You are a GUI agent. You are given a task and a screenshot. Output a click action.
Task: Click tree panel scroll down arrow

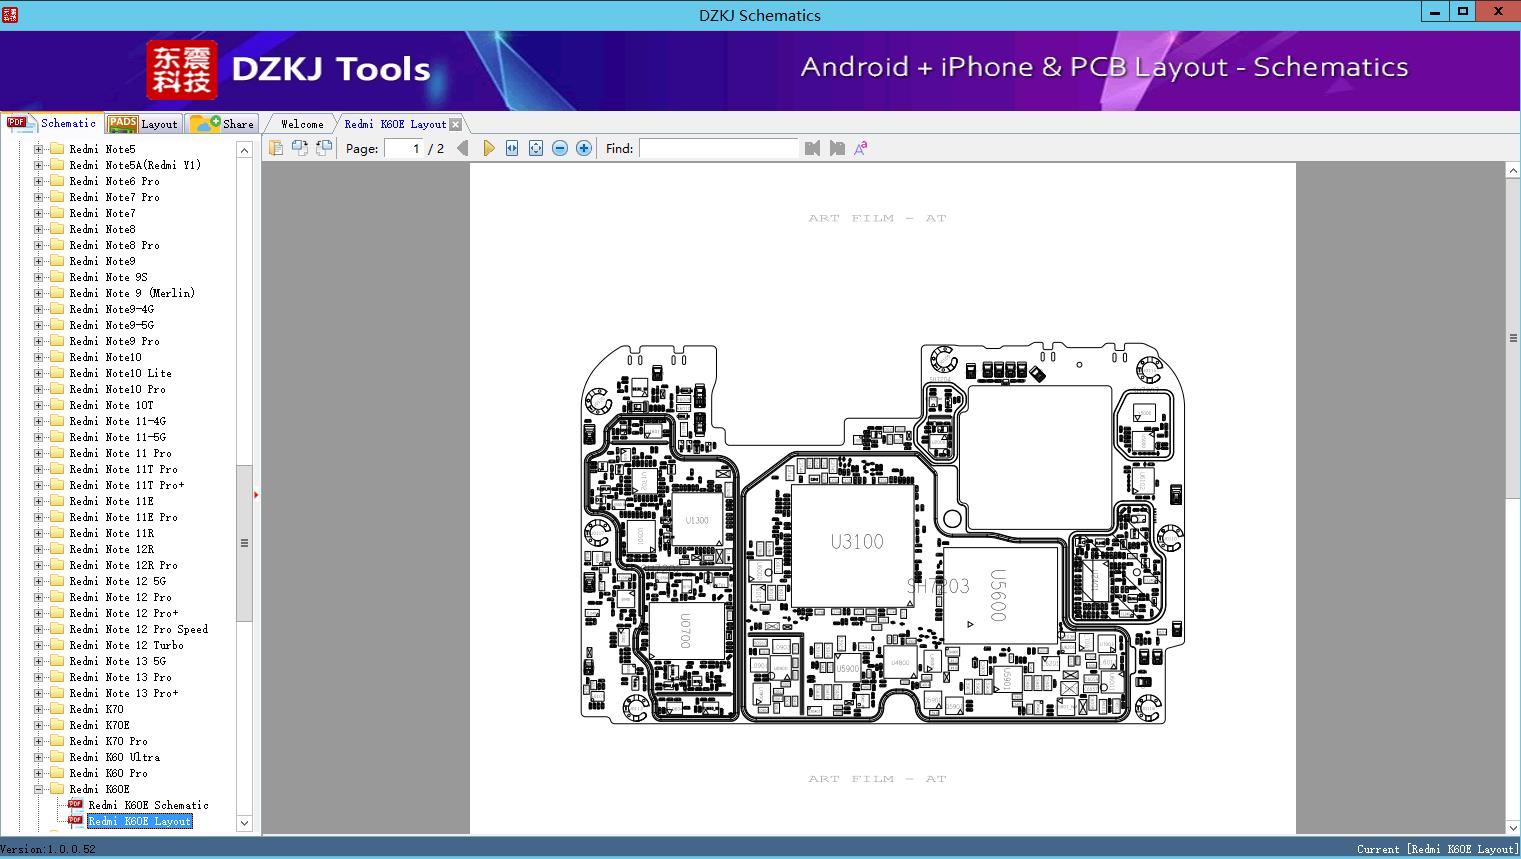pos(244,823)
